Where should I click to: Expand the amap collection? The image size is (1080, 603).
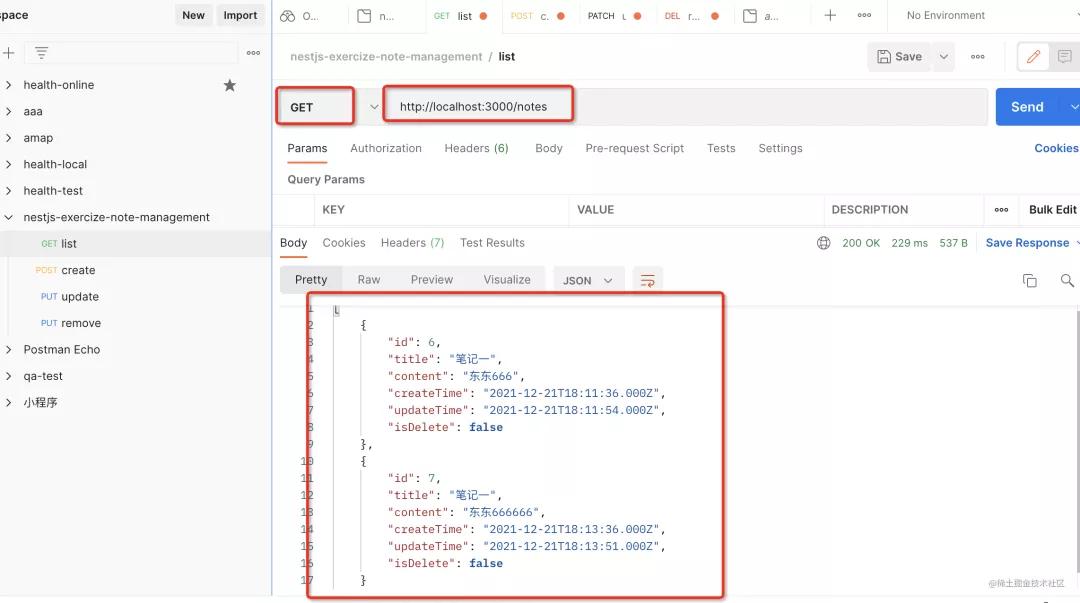coord(8,138)
